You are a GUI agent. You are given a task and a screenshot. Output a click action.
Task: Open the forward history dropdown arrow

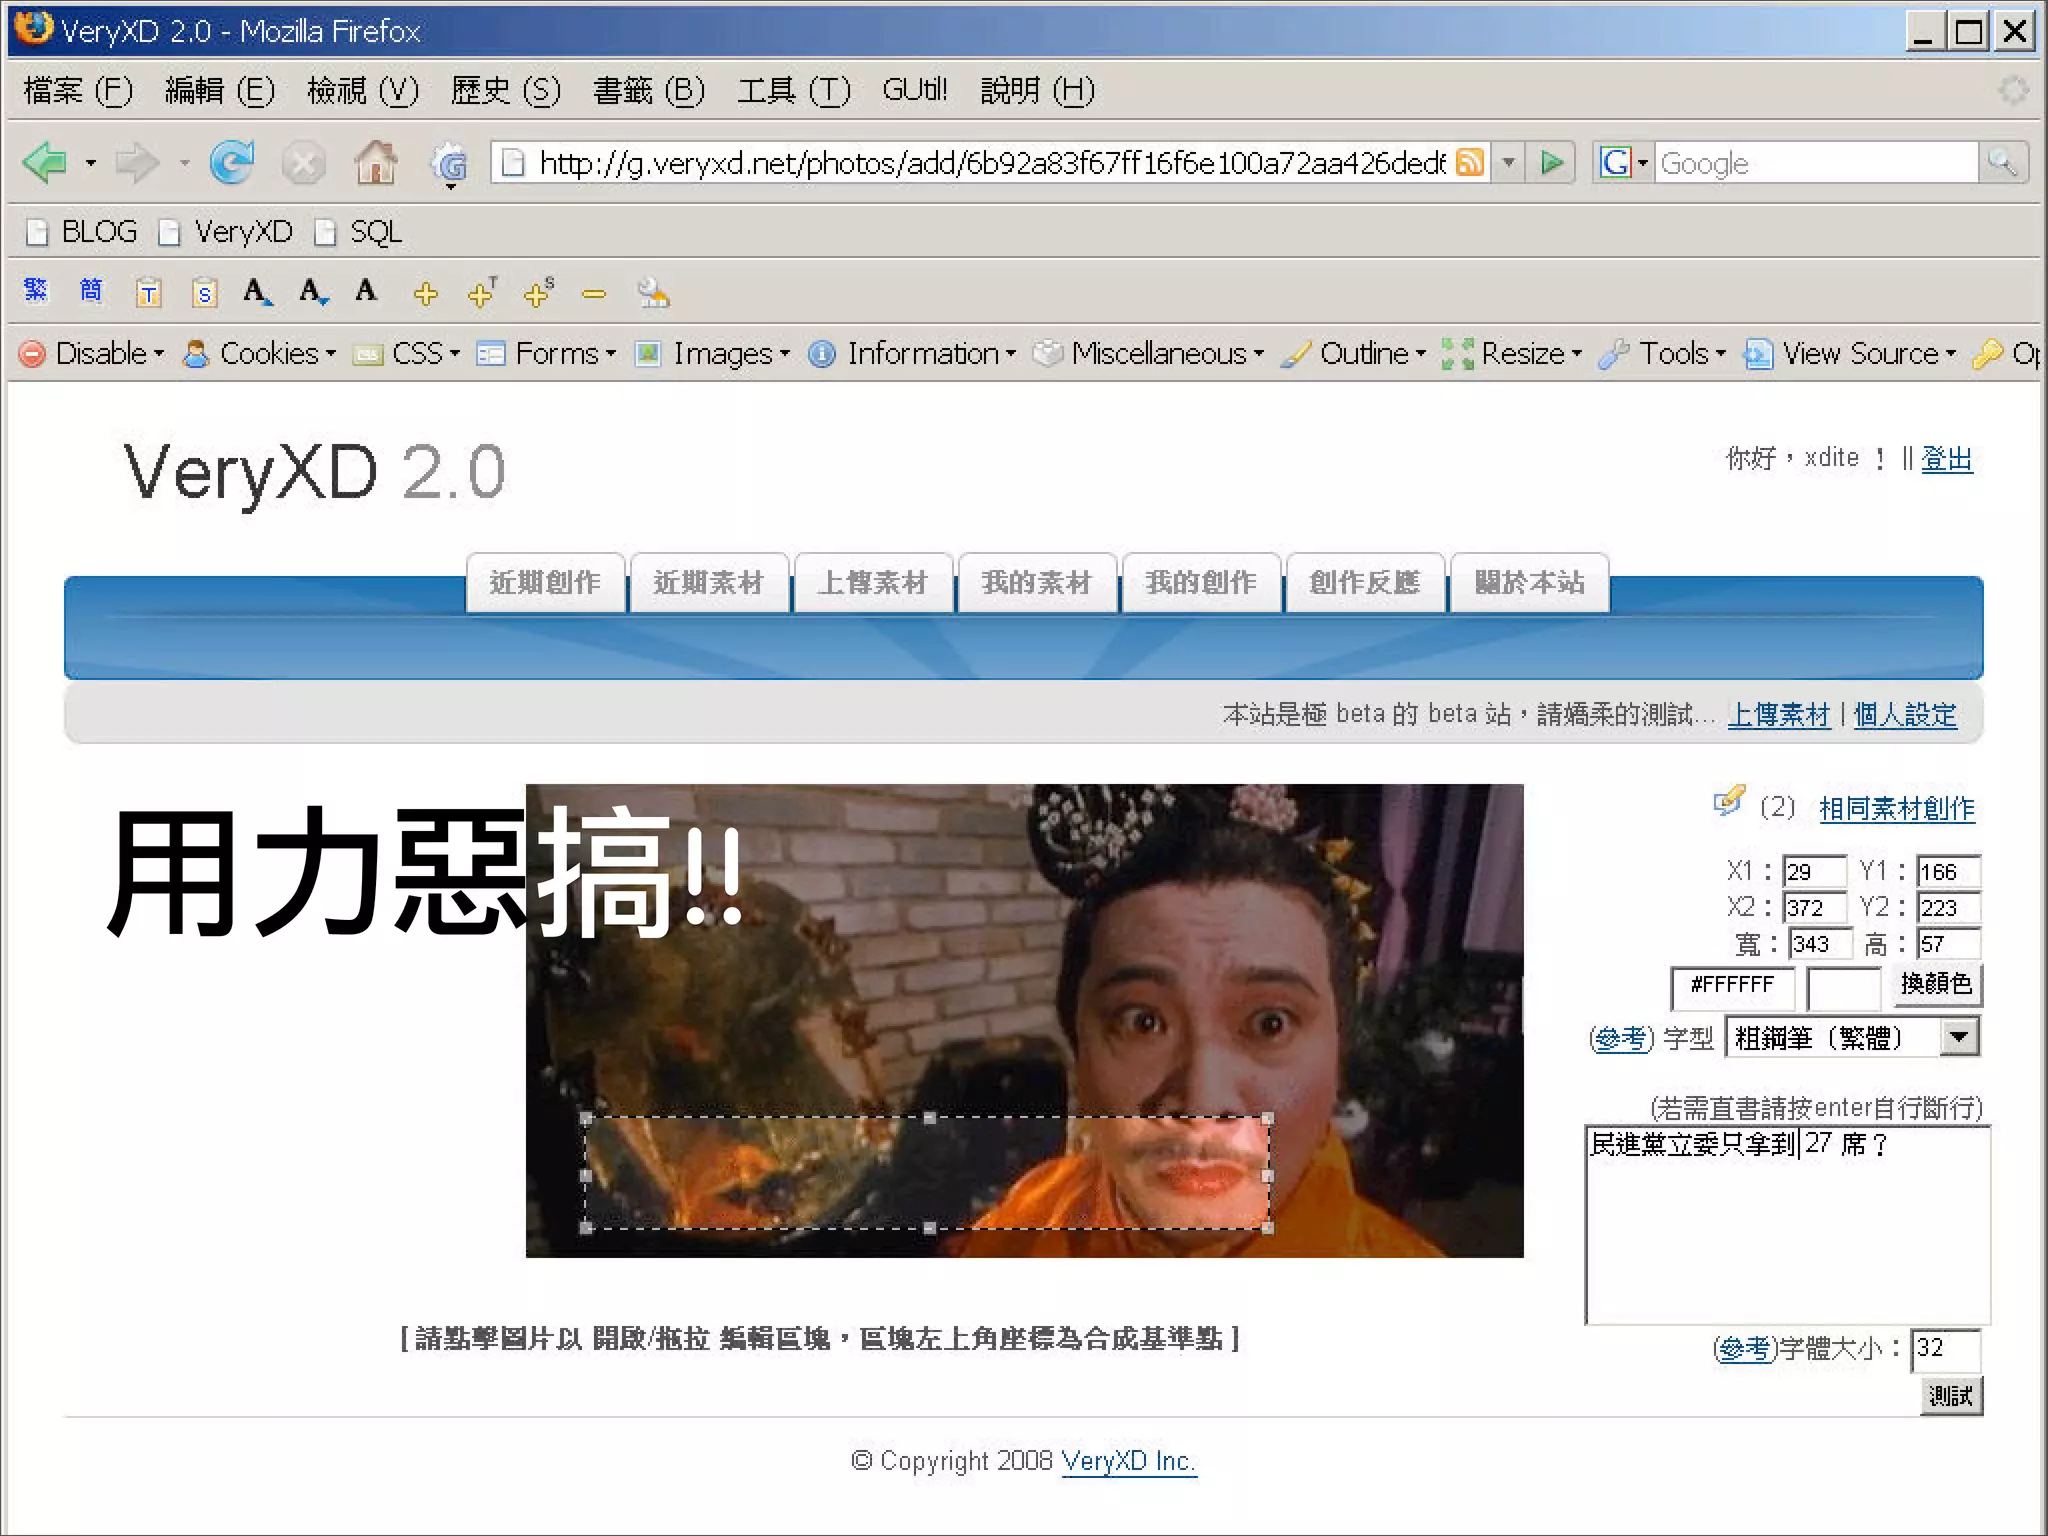point(184,163)
